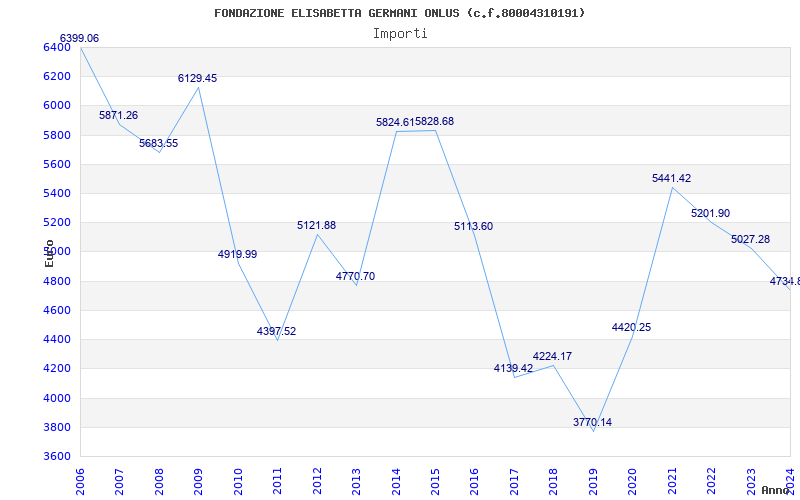Image resolution: width=800 pixels, height=500 pixels.
Task: Click the 2021 year axis label
Action: pyautogui.click(x=672, y=481)
